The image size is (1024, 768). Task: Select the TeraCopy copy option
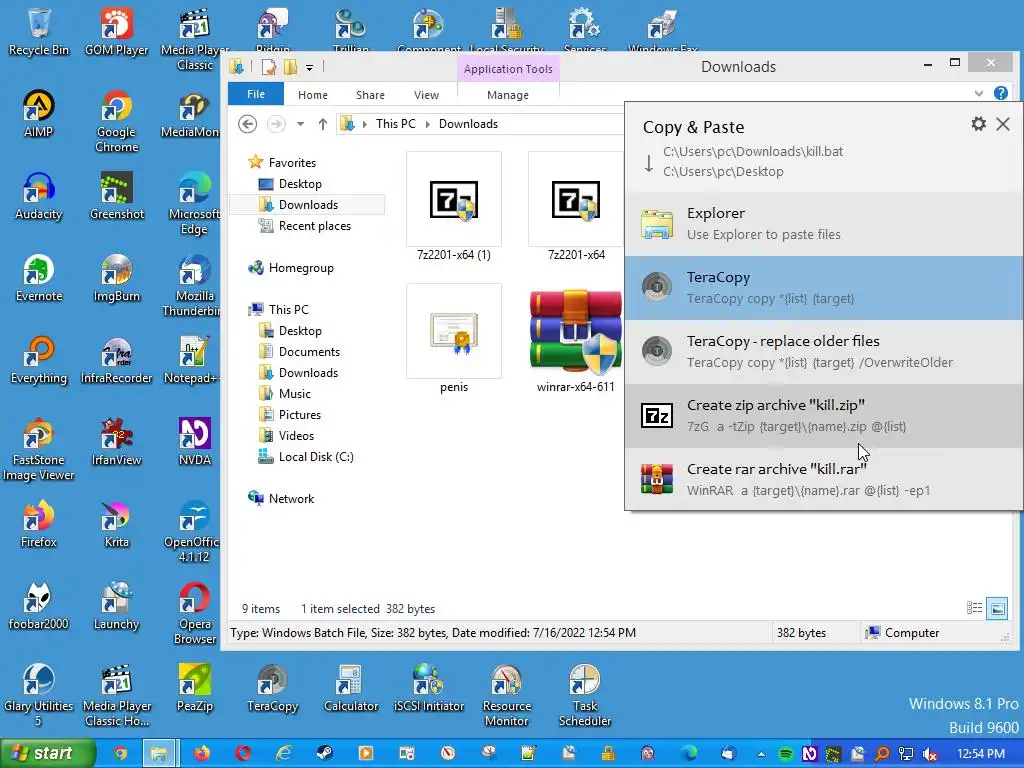click(x=824, y=287)
